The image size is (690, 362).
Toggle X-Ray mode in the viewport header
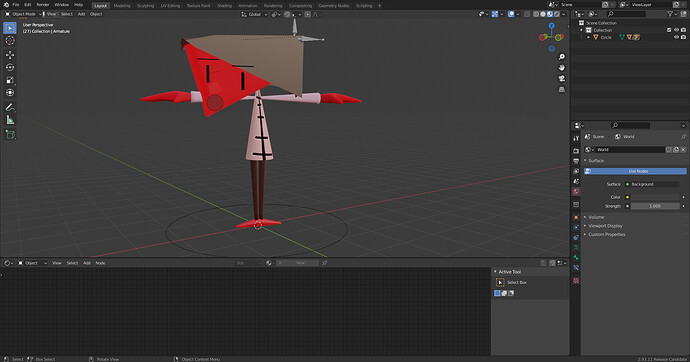pyautogui.click(x=527, y=14)
